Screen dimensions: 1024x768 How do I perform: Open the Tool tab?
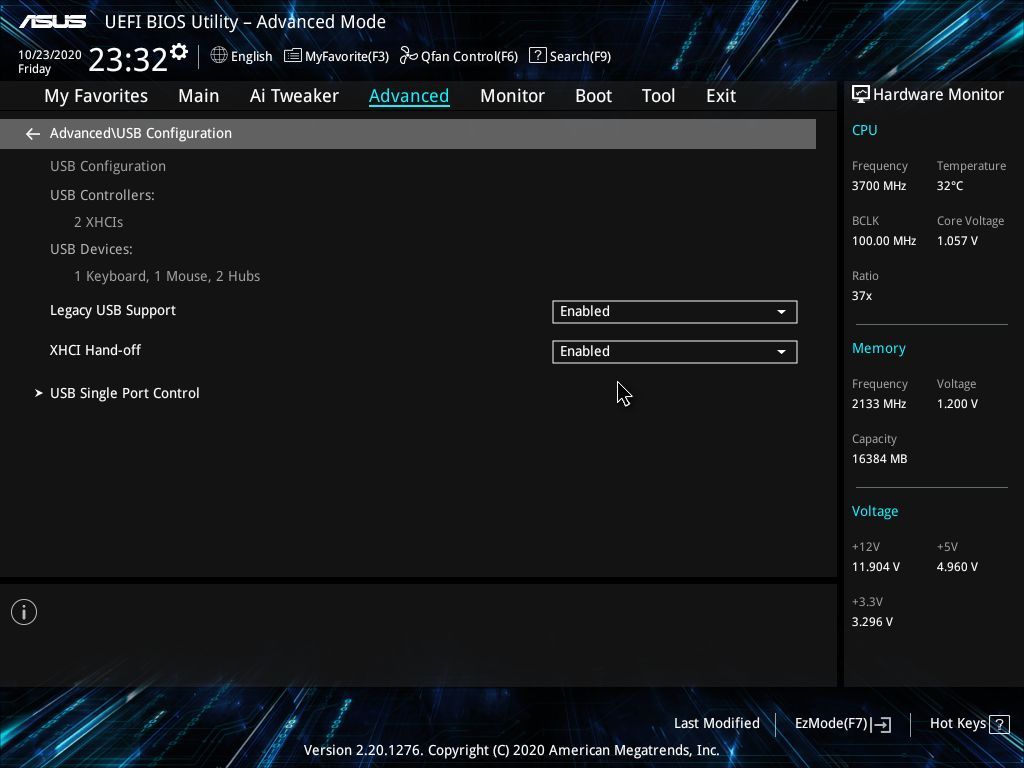[658, 96]
